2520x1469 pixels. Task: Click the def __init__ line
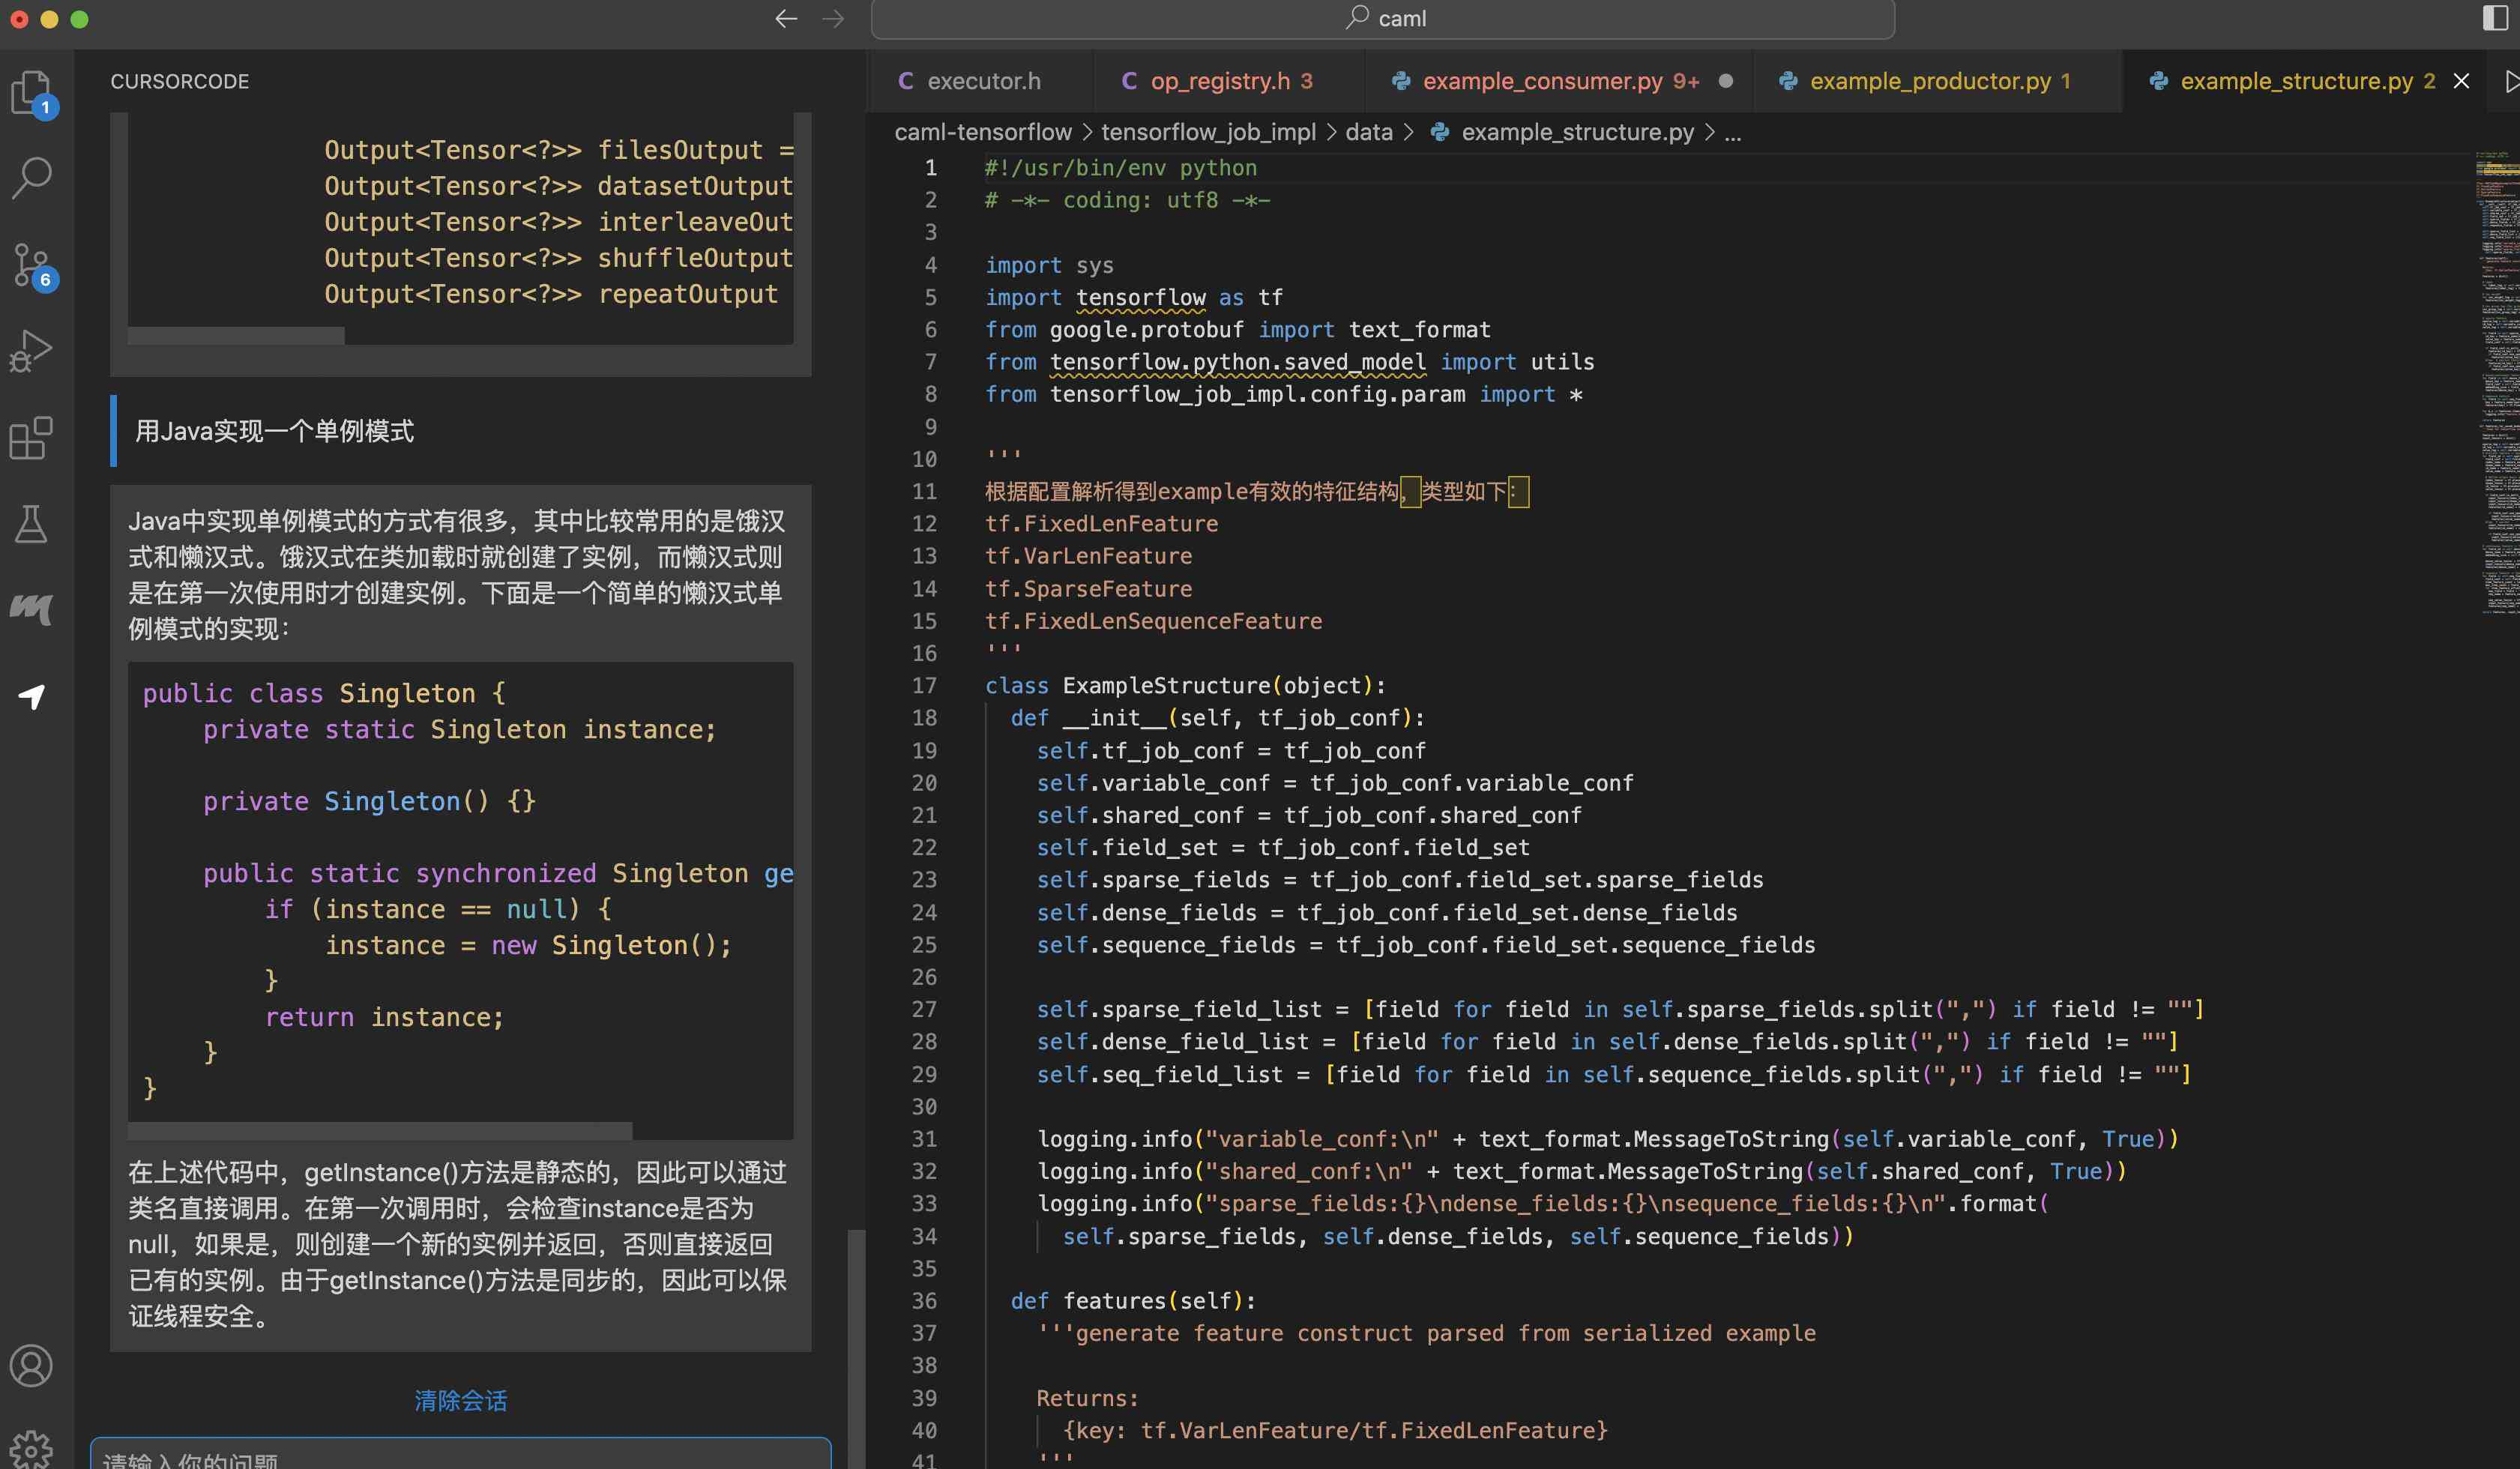click(x=1217, y=718)
